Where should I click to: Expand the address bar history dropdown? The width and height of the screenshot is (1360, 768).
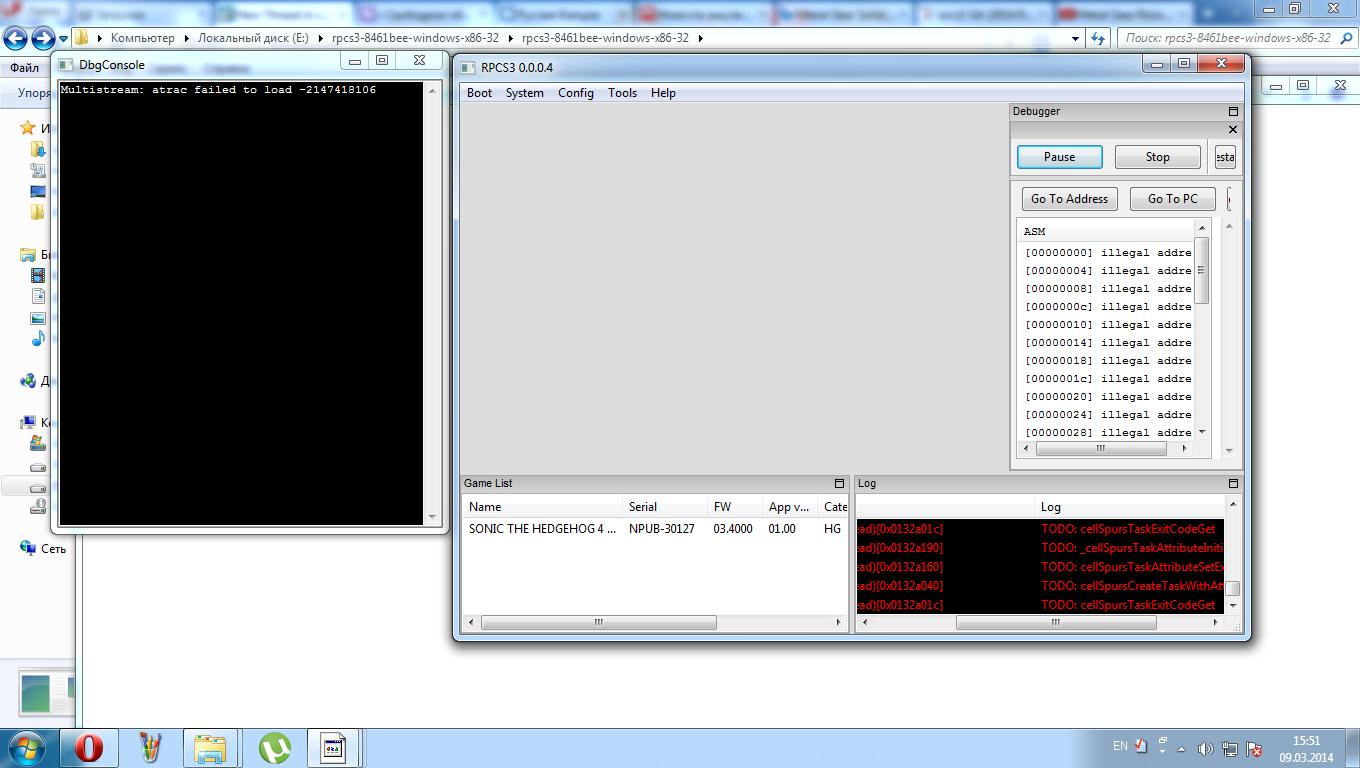point(1076,38)
